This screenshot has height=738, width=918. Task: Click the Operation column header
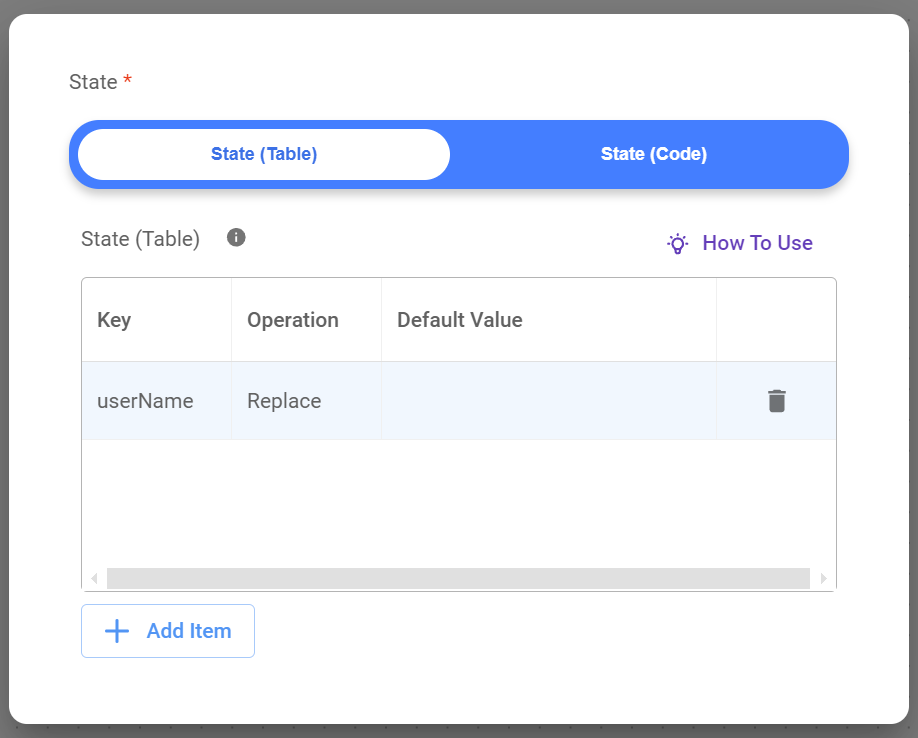pos(293,320)
